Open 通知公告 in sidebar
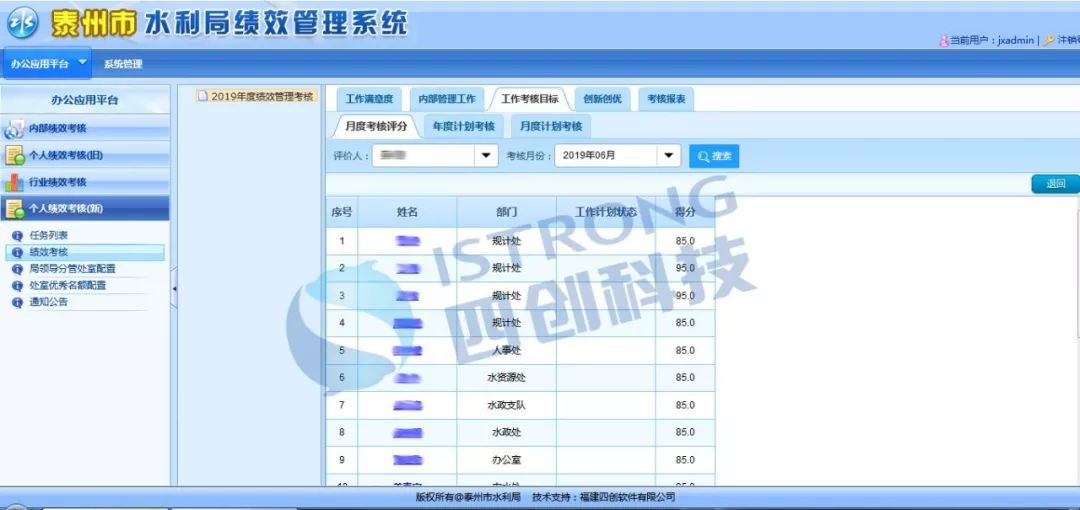Viewport: 1080px width, 510px height. tap(48, 302)
